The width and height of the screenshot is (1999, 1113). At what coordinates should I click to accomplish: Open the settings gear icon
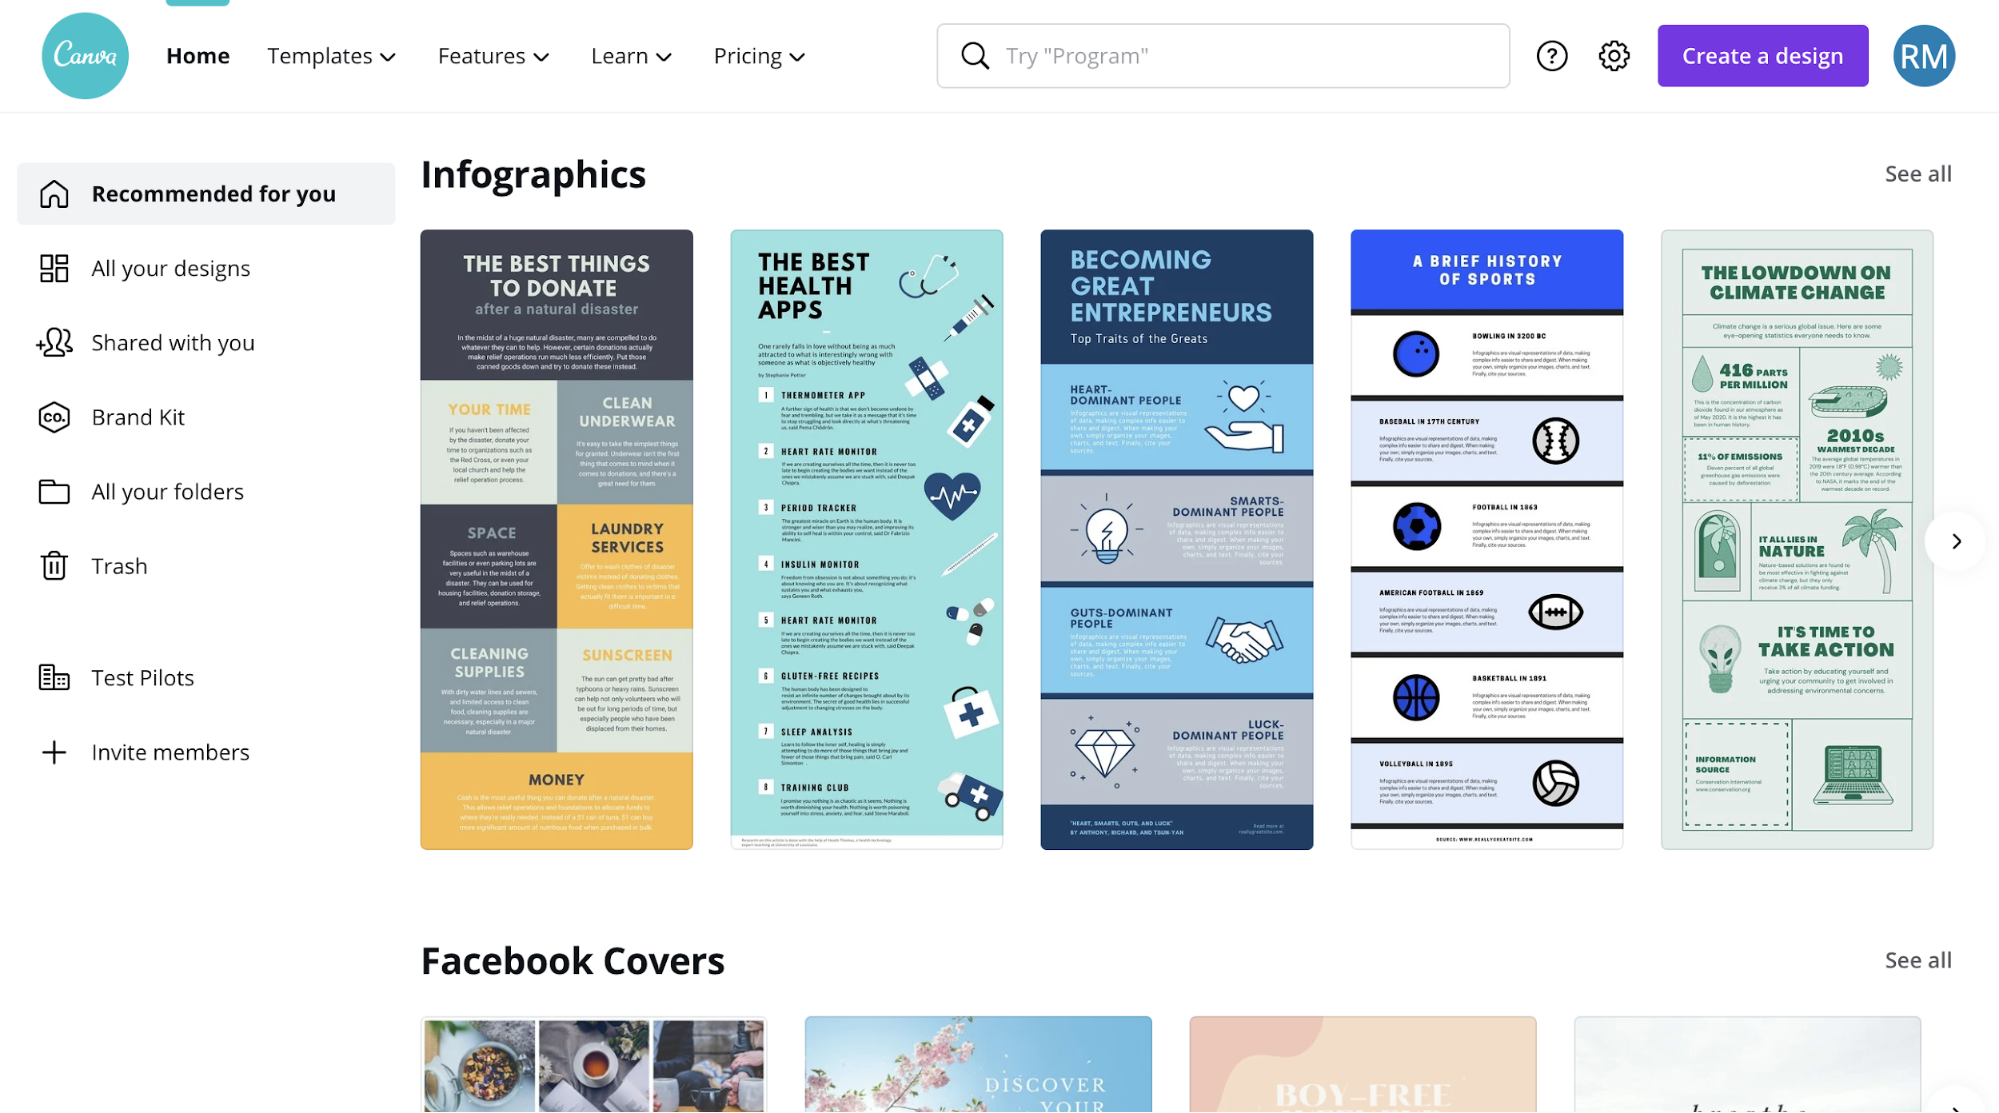click(x=1614, y=55)
